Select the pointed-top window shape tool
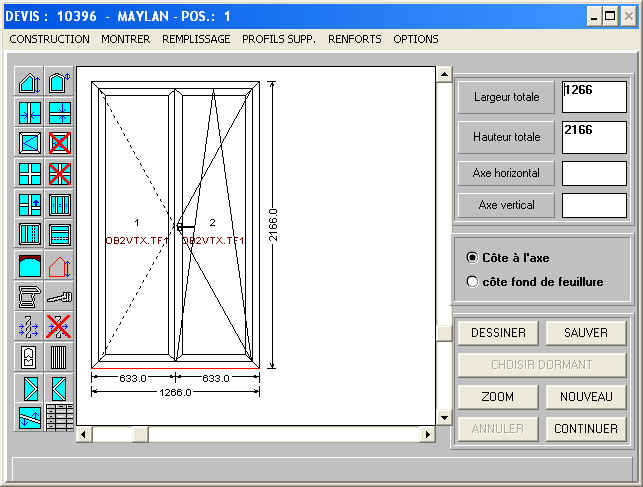 tap(59, 83)
